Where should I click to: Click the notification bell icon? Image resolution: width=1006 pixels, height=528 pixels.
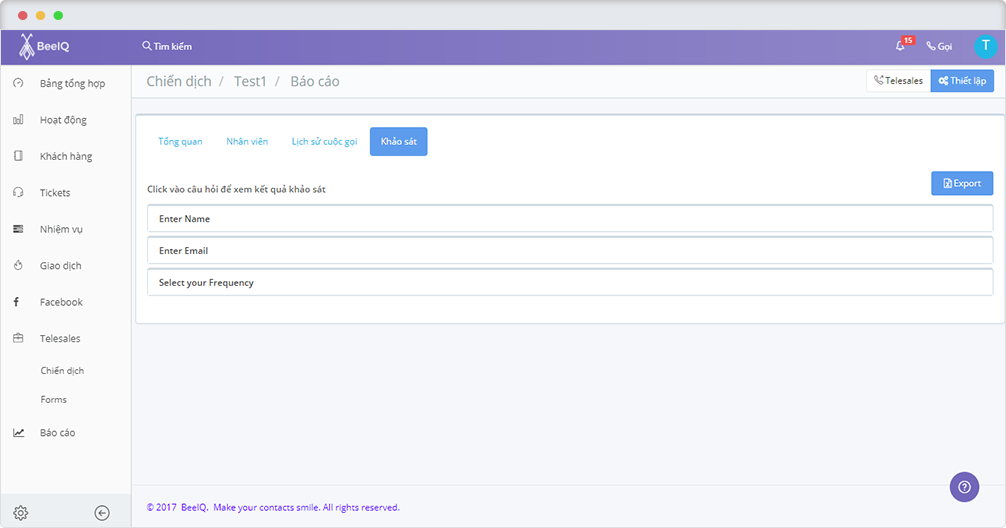(x=900, y=46)
